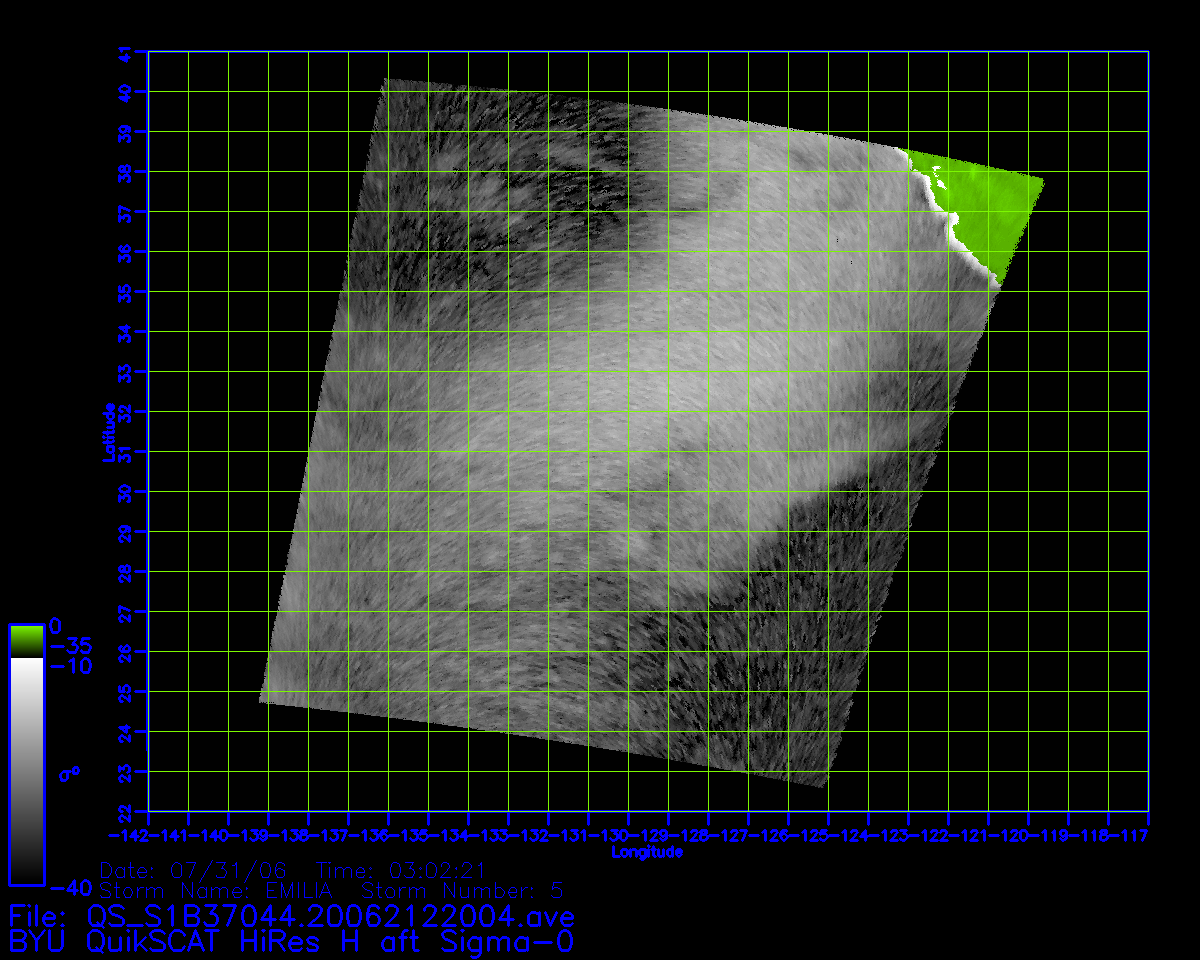Click the green segment of the color bar
Viewport: 1200px width, 960px height.
(x=26, y=641)
